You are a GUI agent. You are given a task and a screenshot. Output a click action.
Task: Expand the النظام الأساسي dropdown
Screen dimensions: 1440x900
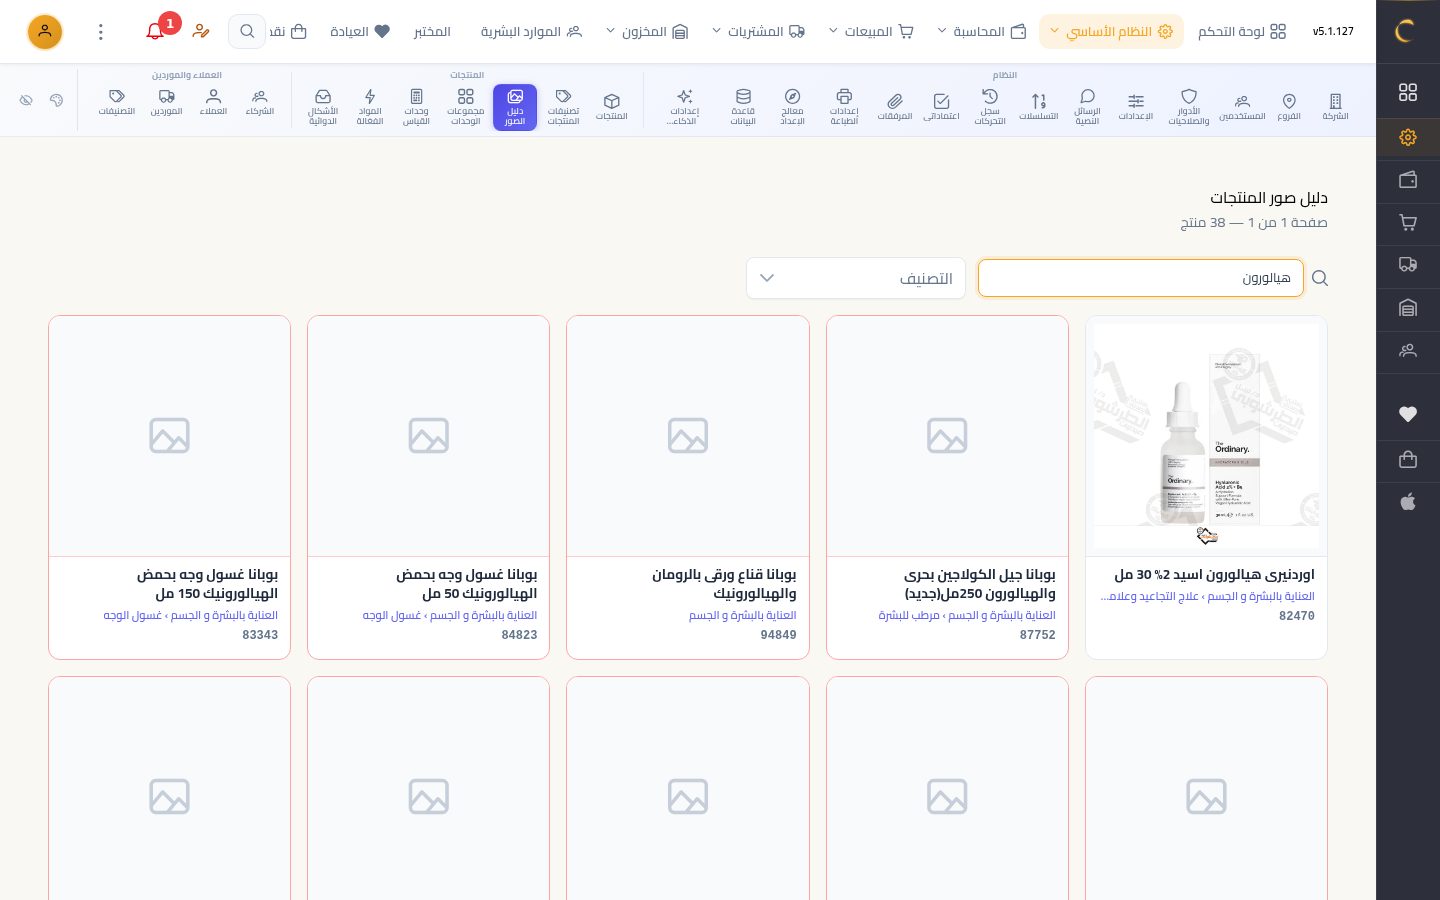[1111, 32]
